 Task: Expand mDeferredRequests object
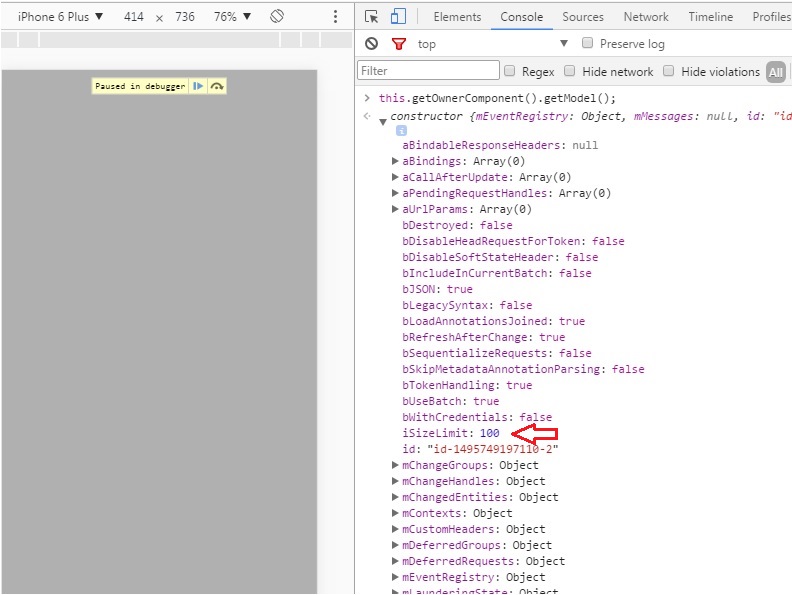(x=395, y=561)
